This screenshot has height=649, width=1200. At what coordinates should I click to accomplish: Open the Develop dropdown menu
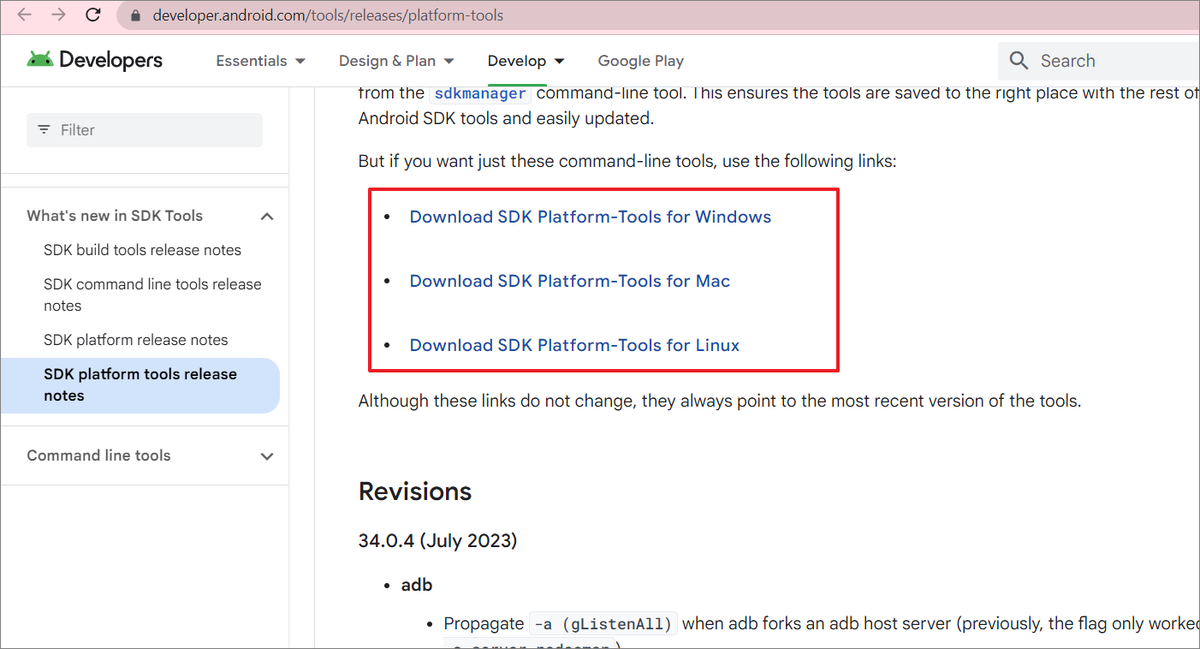coord(526,61)
